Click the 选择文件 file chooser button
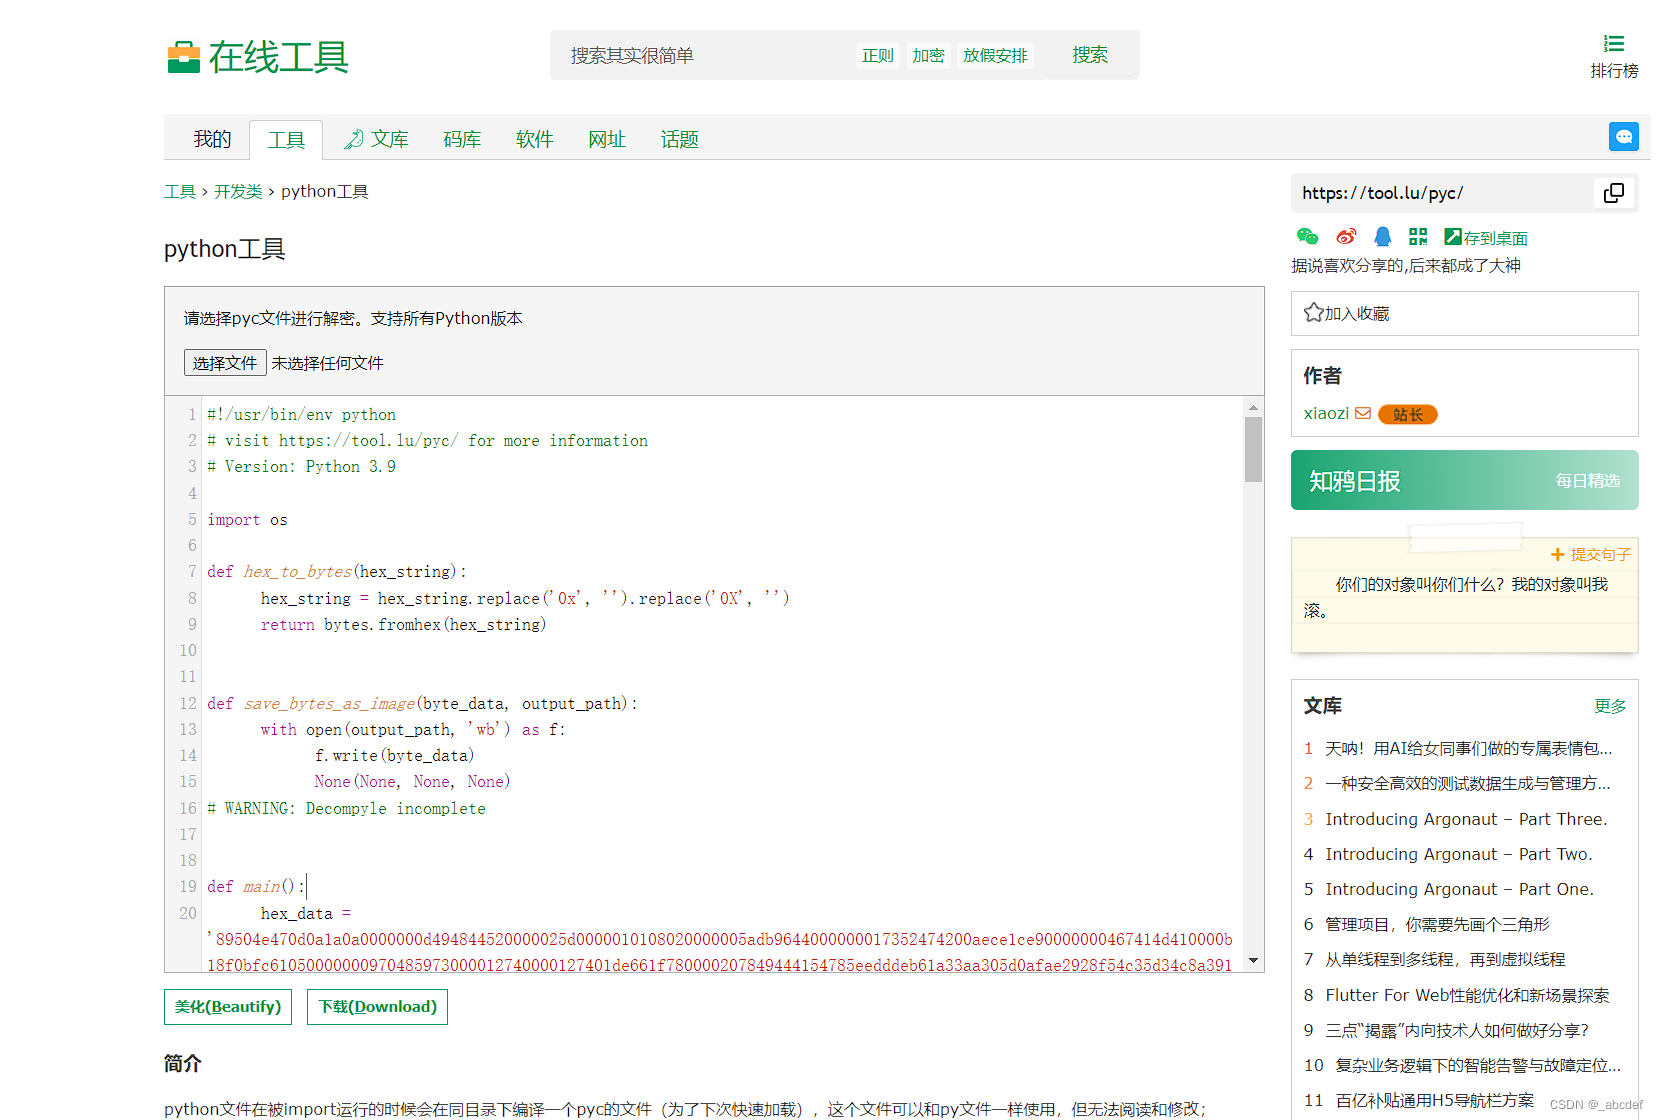 [x=225, y=362]
